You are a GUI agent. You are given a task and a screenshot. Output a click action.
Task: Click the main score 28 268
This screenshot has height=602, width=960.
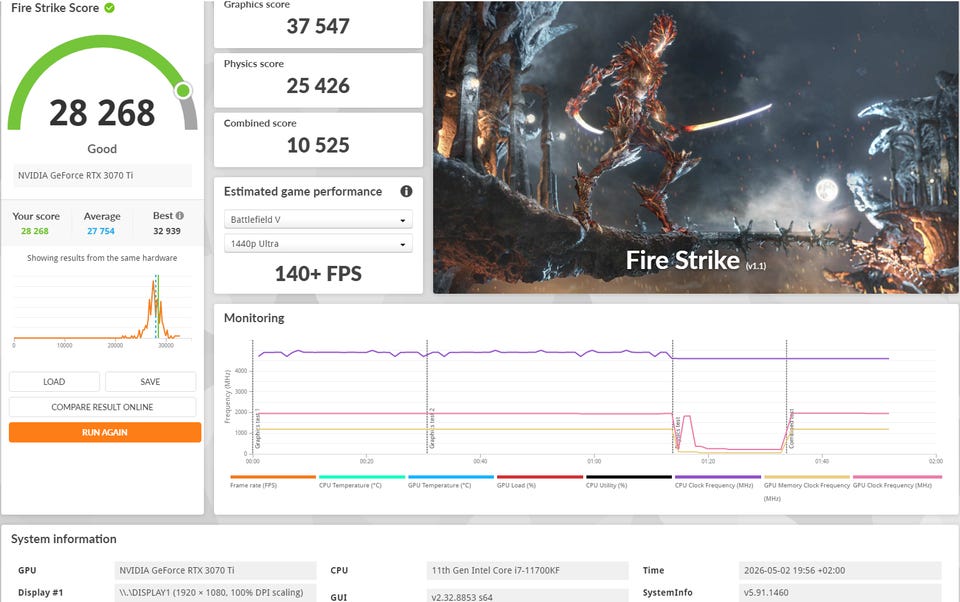pyautogui.click(x=102, y=113)
